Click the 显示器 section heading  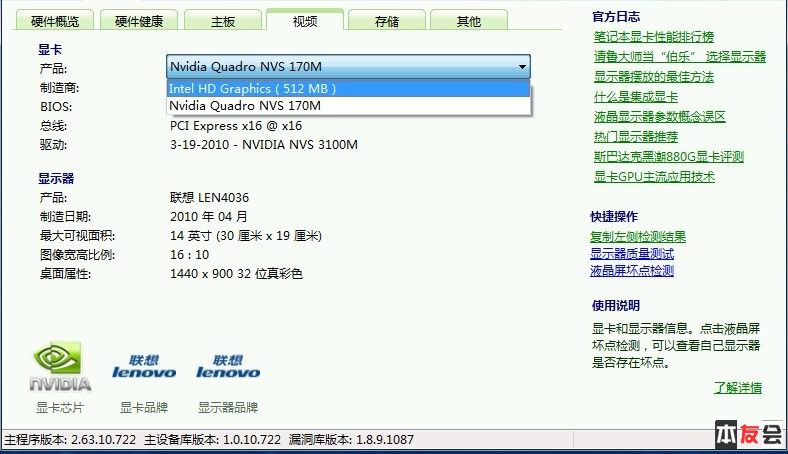tap(56, 179)
